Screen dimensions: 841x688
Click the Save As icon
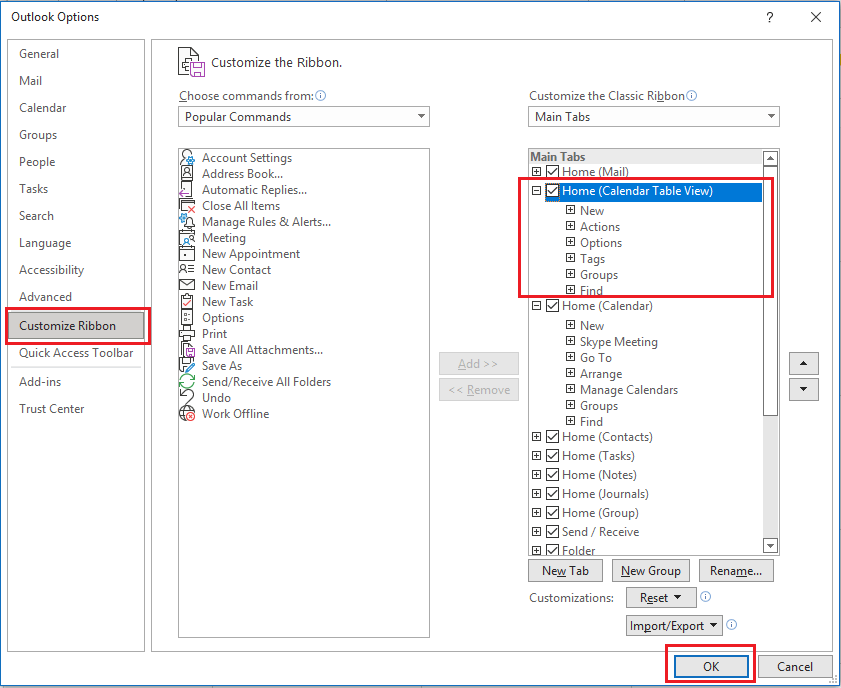(x=187, y=366)
